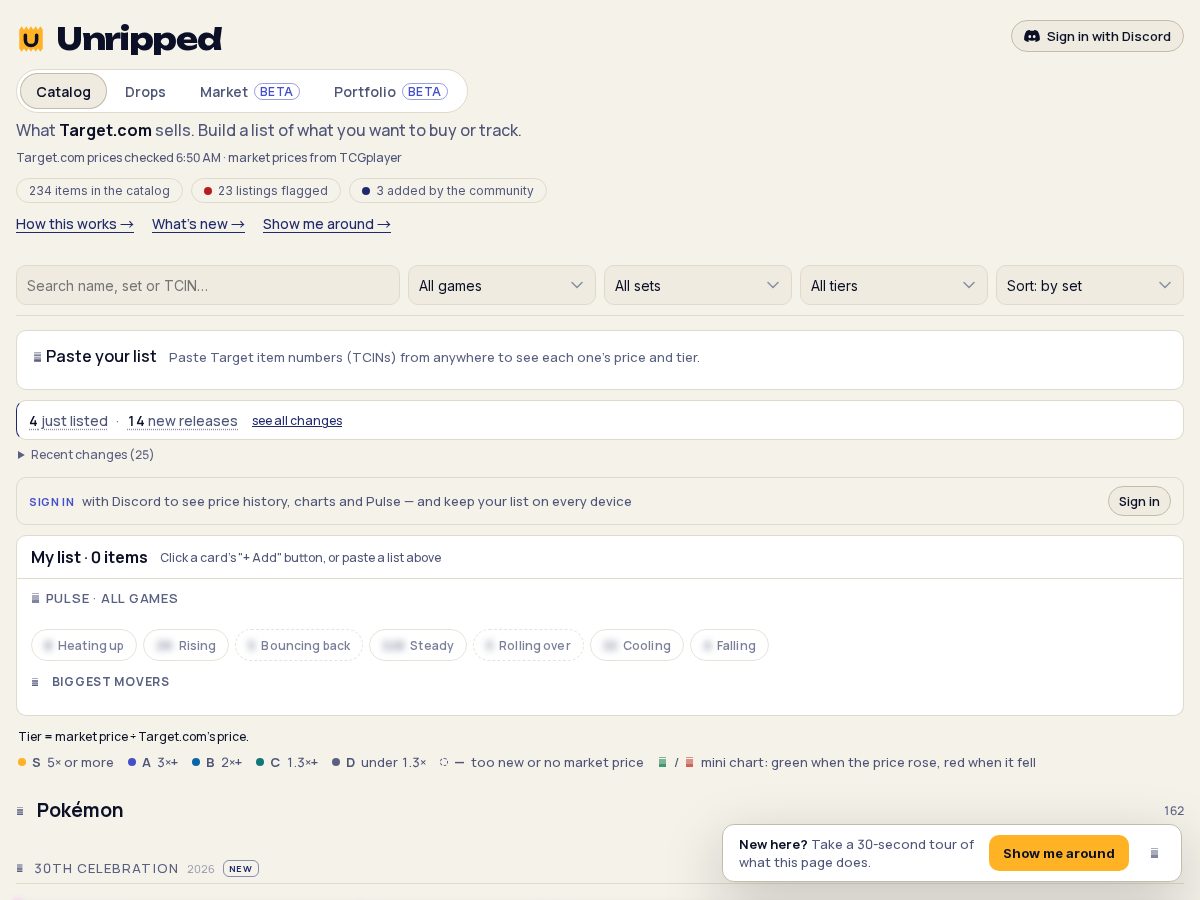Click the PULSE · ALL GAMES heading
This screenshot has height=900, width=1200.
click(x=104, y=598)
